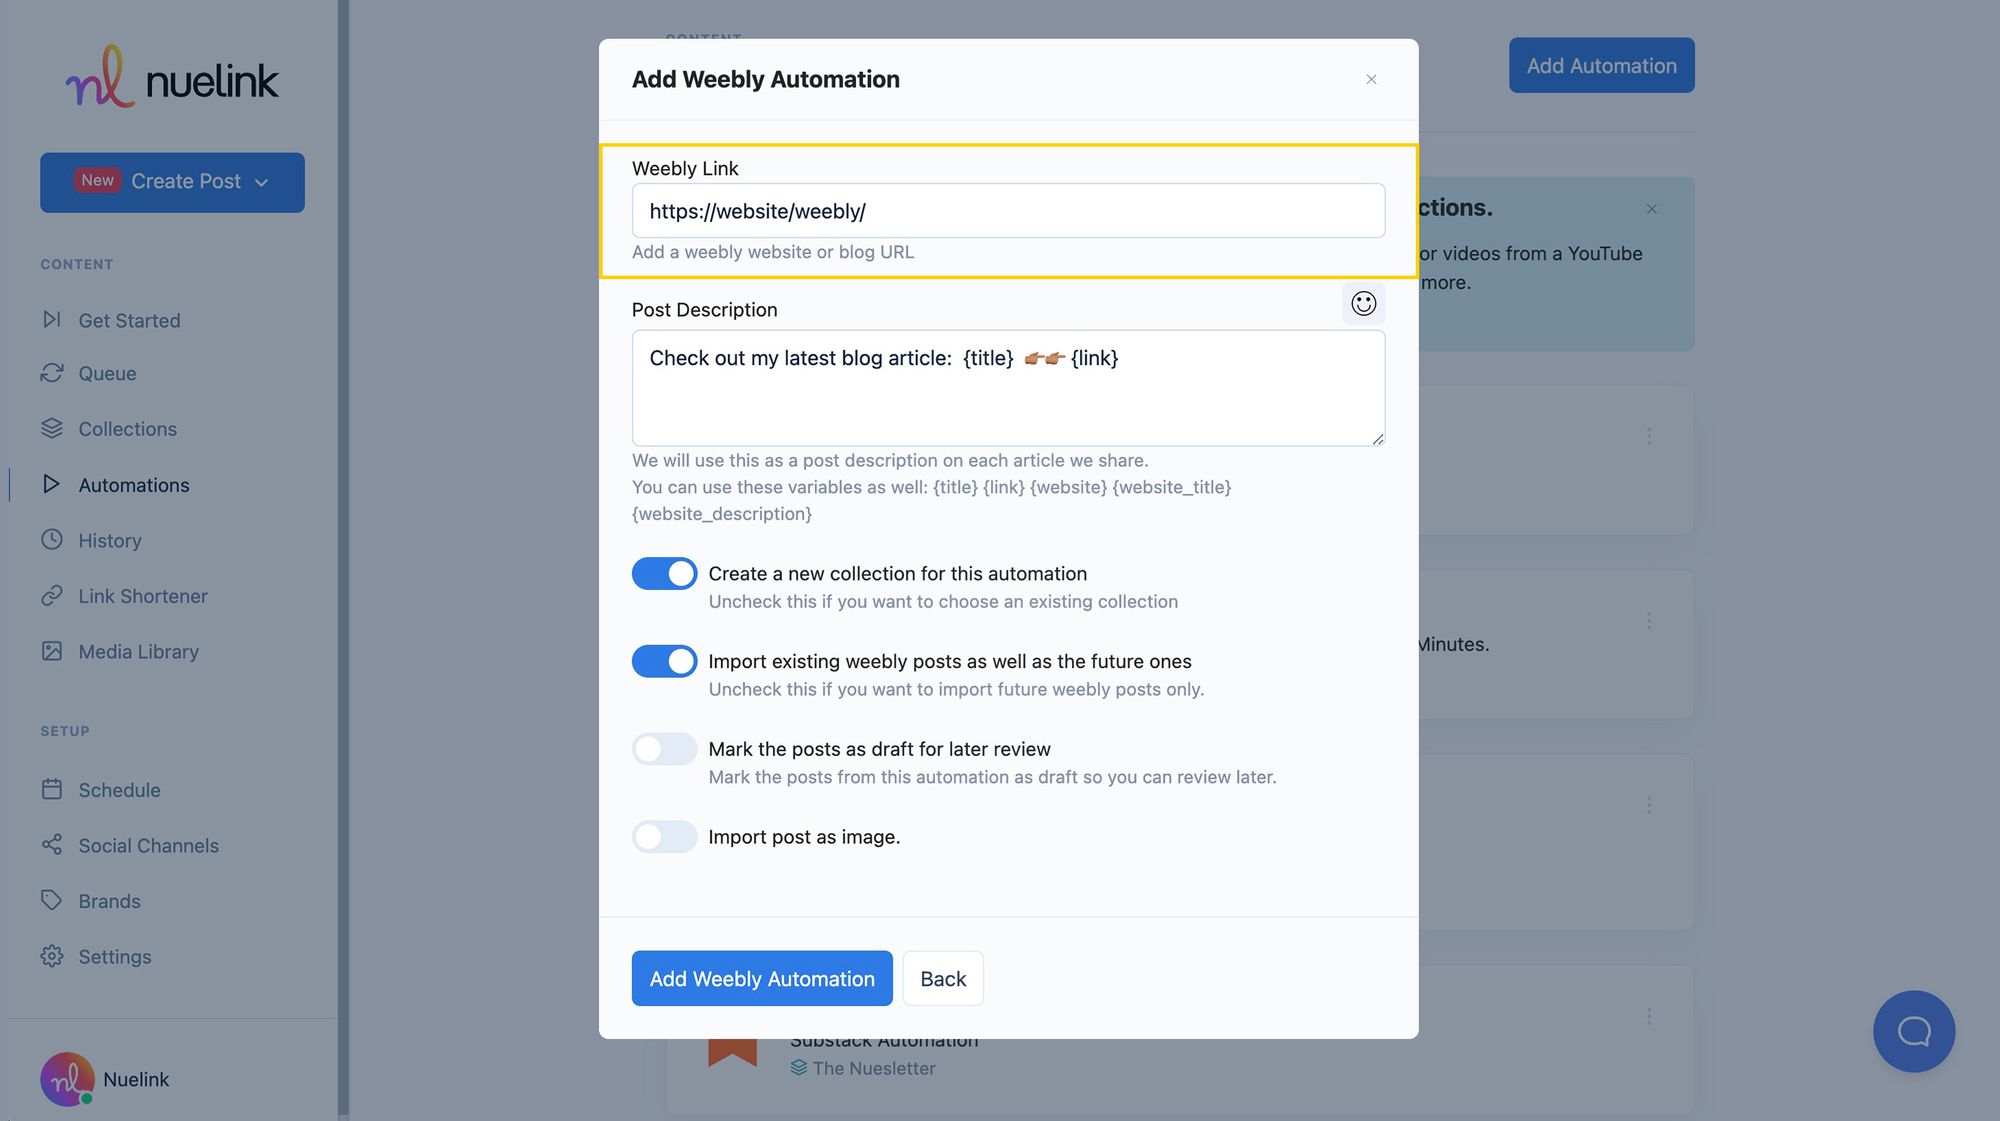Open the Queue icon in the sidebar
2000x1121 pixels.
click(x=51, y=373)
